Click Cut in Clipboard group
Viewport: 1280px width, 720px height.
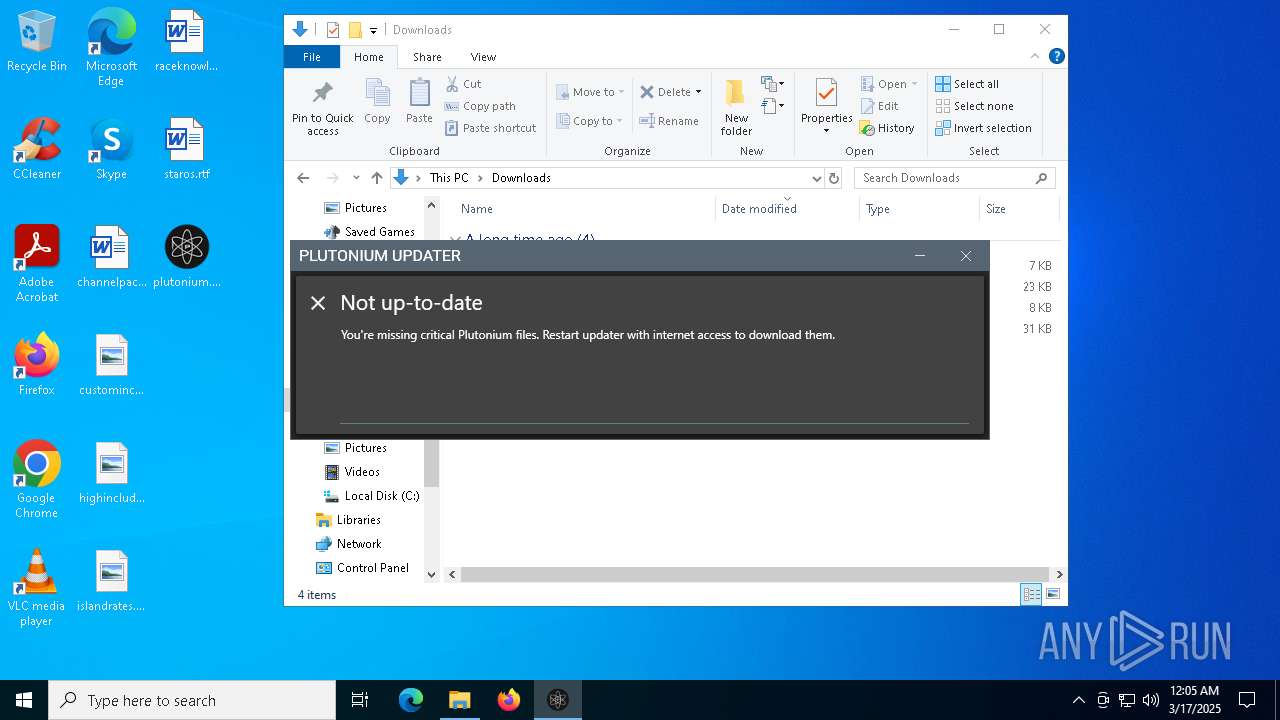463,84
